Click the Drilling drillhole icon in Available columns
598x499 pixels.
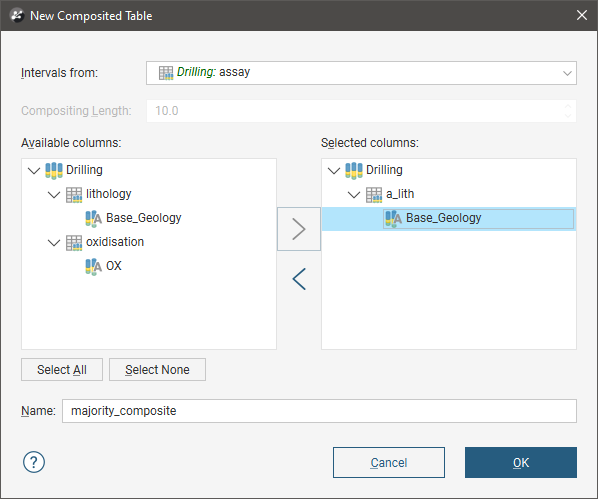(54, 170)
